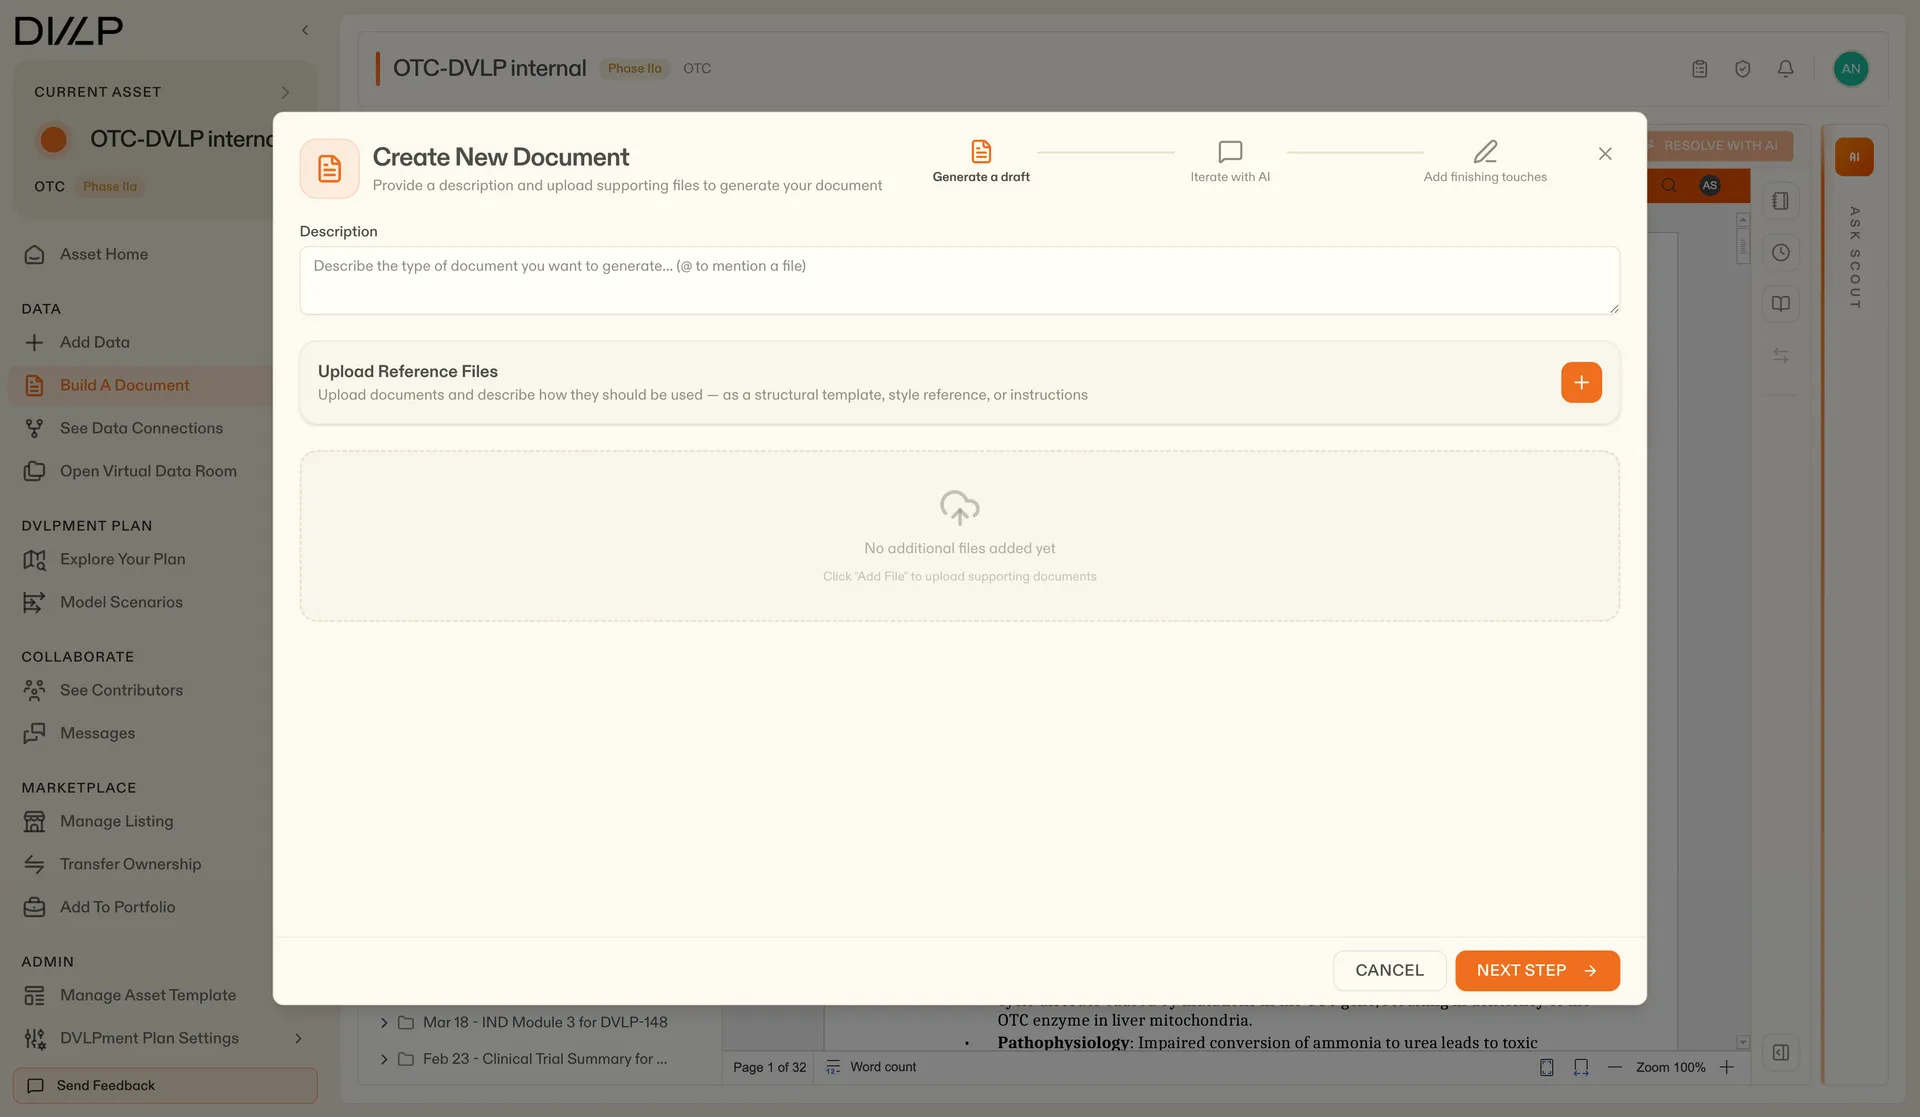
Task: Click the Description text area
Action: [x=959, y=280]
